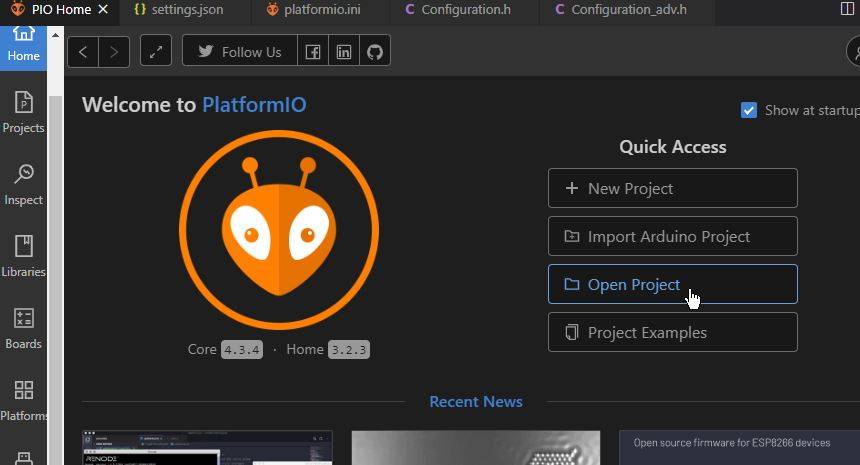Open the Facebook icon link
Viewport: 860px width, 465px height.
click(x=313, y=50)
